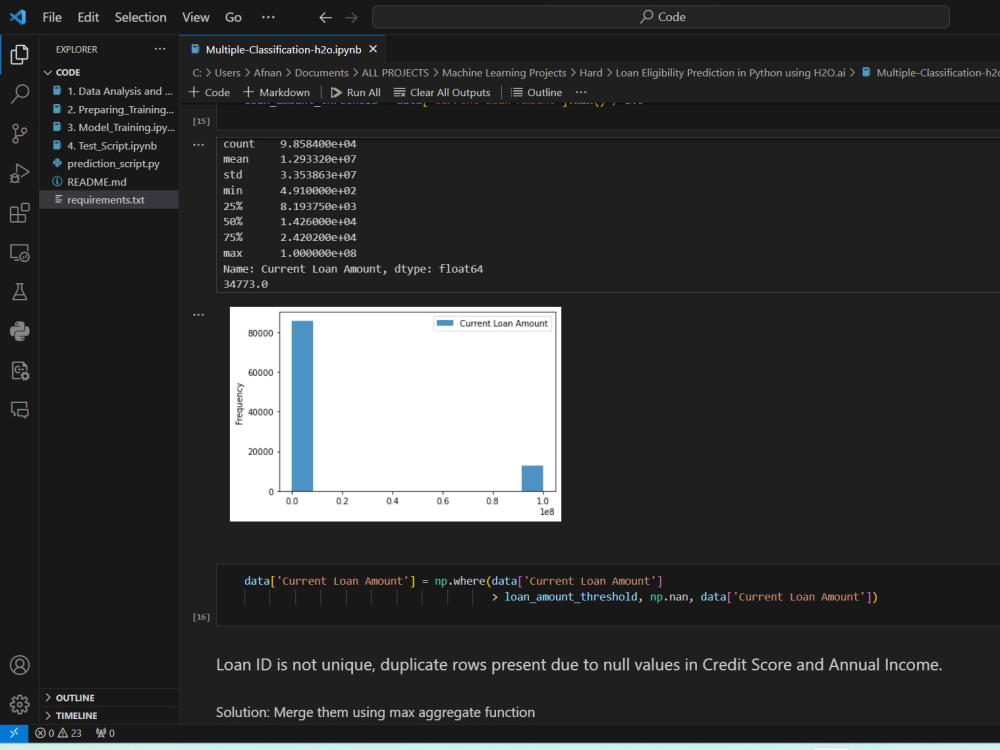
Task: Click the remote connection indicator in status bar
Action: [12, 733]
